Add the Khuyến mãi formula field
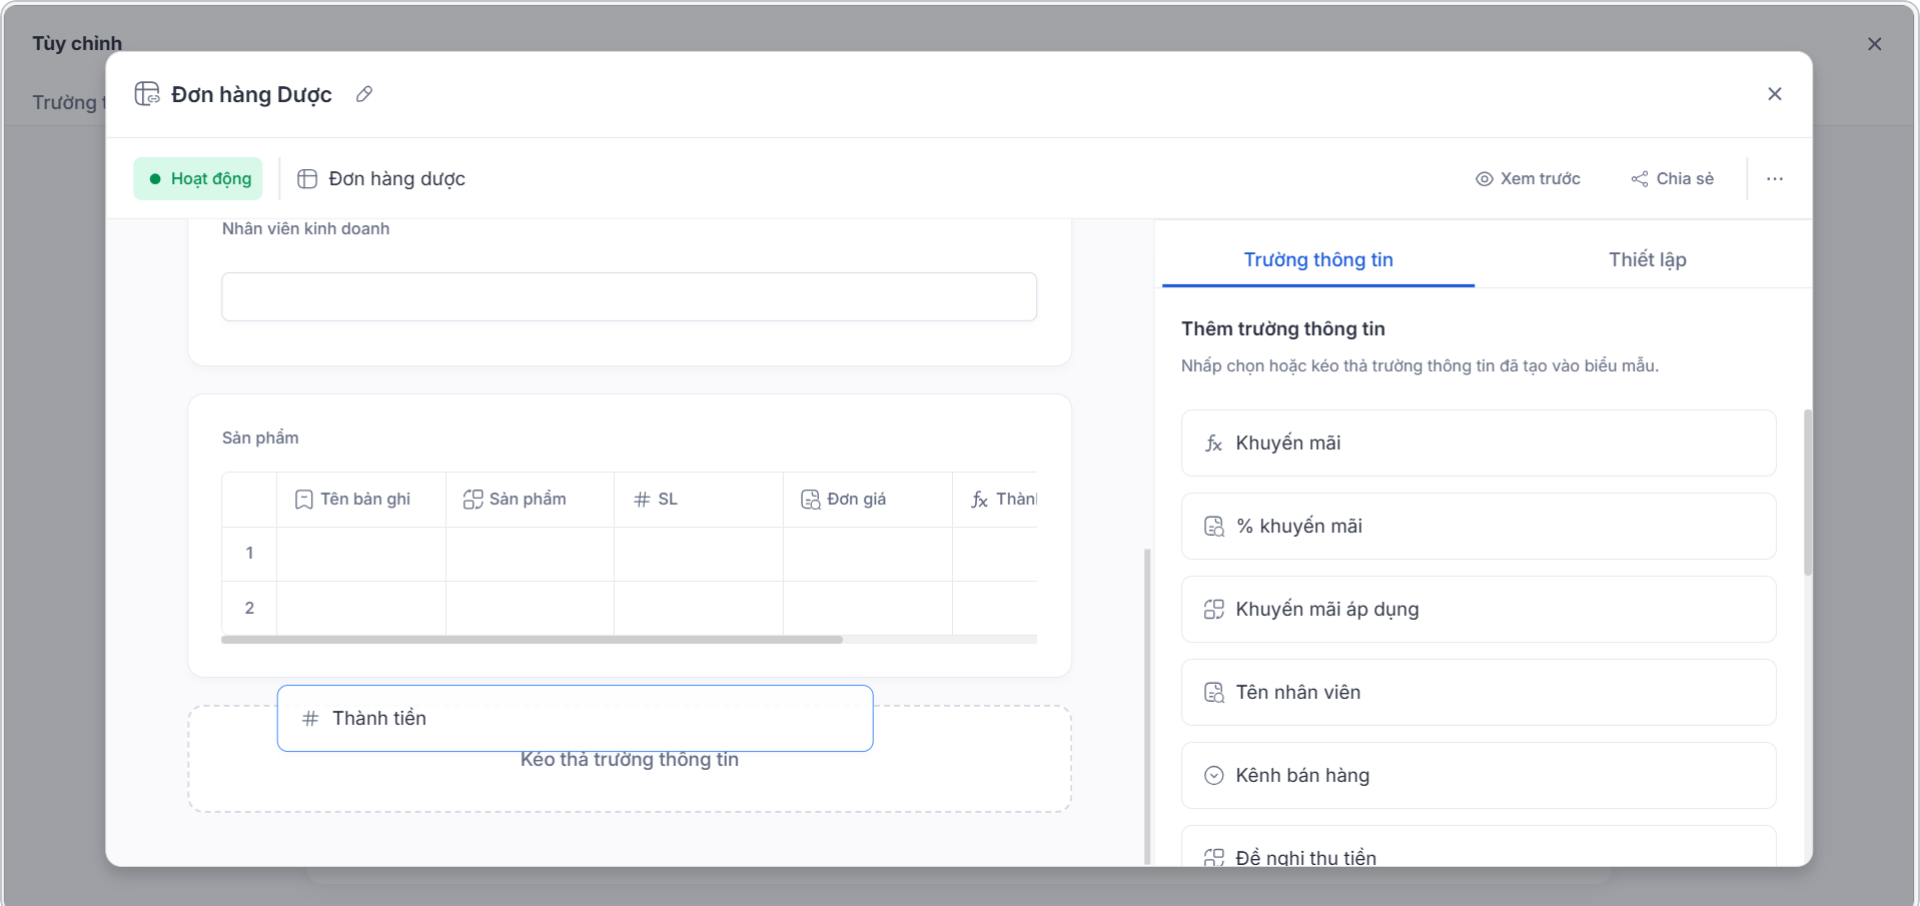Screen dimensions: 1920x906 [x=1478, y=443]
